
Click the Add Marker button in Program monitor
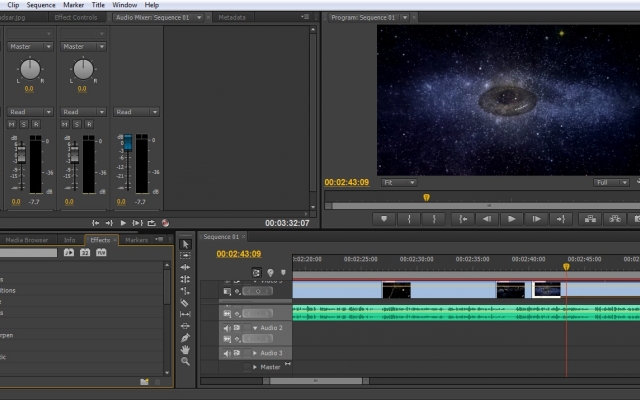click(x=385, y=218)
